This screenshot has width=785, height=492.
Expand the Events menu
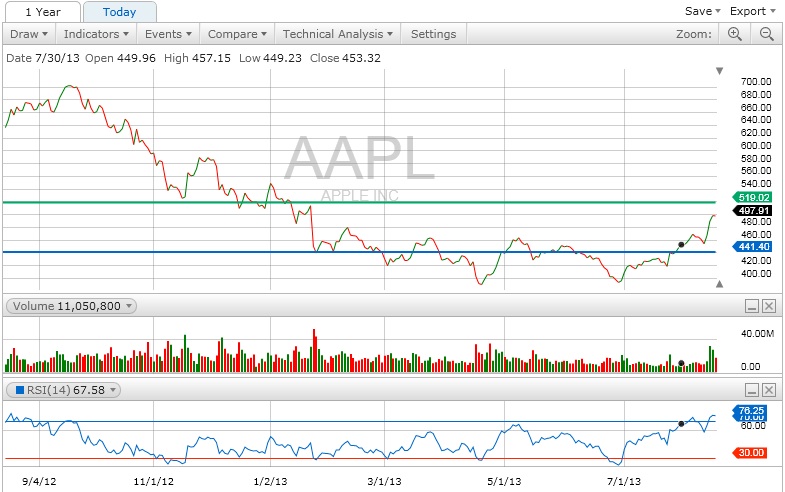(x=168, y=34)
